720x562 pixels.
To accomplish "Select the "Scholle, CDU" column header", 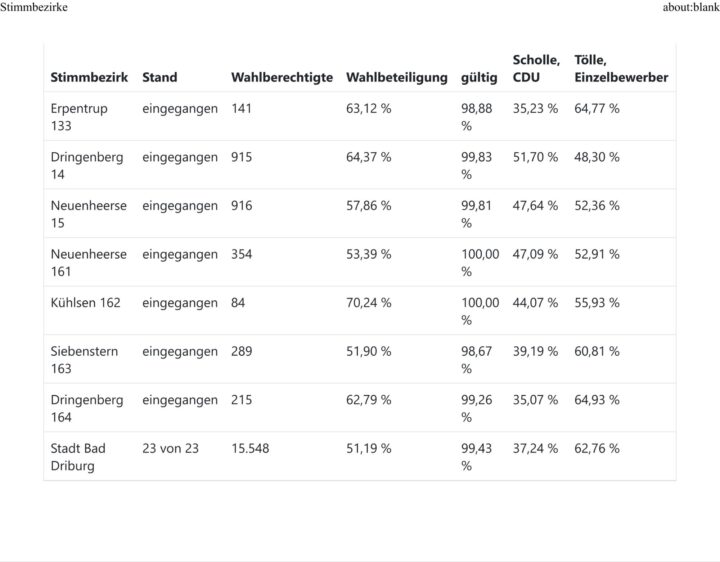I will tap(536, 68).
